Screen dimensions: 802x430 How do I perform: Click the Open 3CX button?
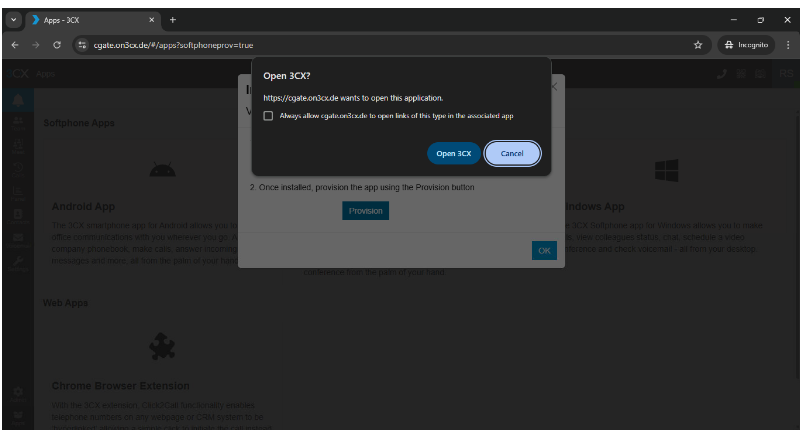454,153
